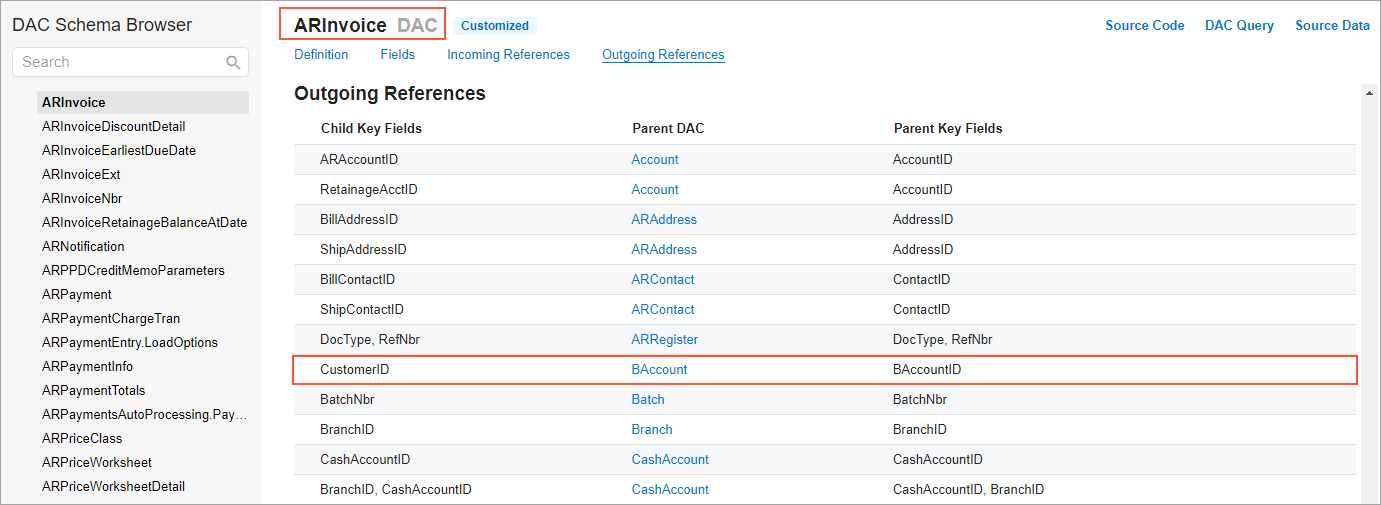
Task: Choose ARPriceWorksheet from the DAC list
Action: tap(97, 463)
